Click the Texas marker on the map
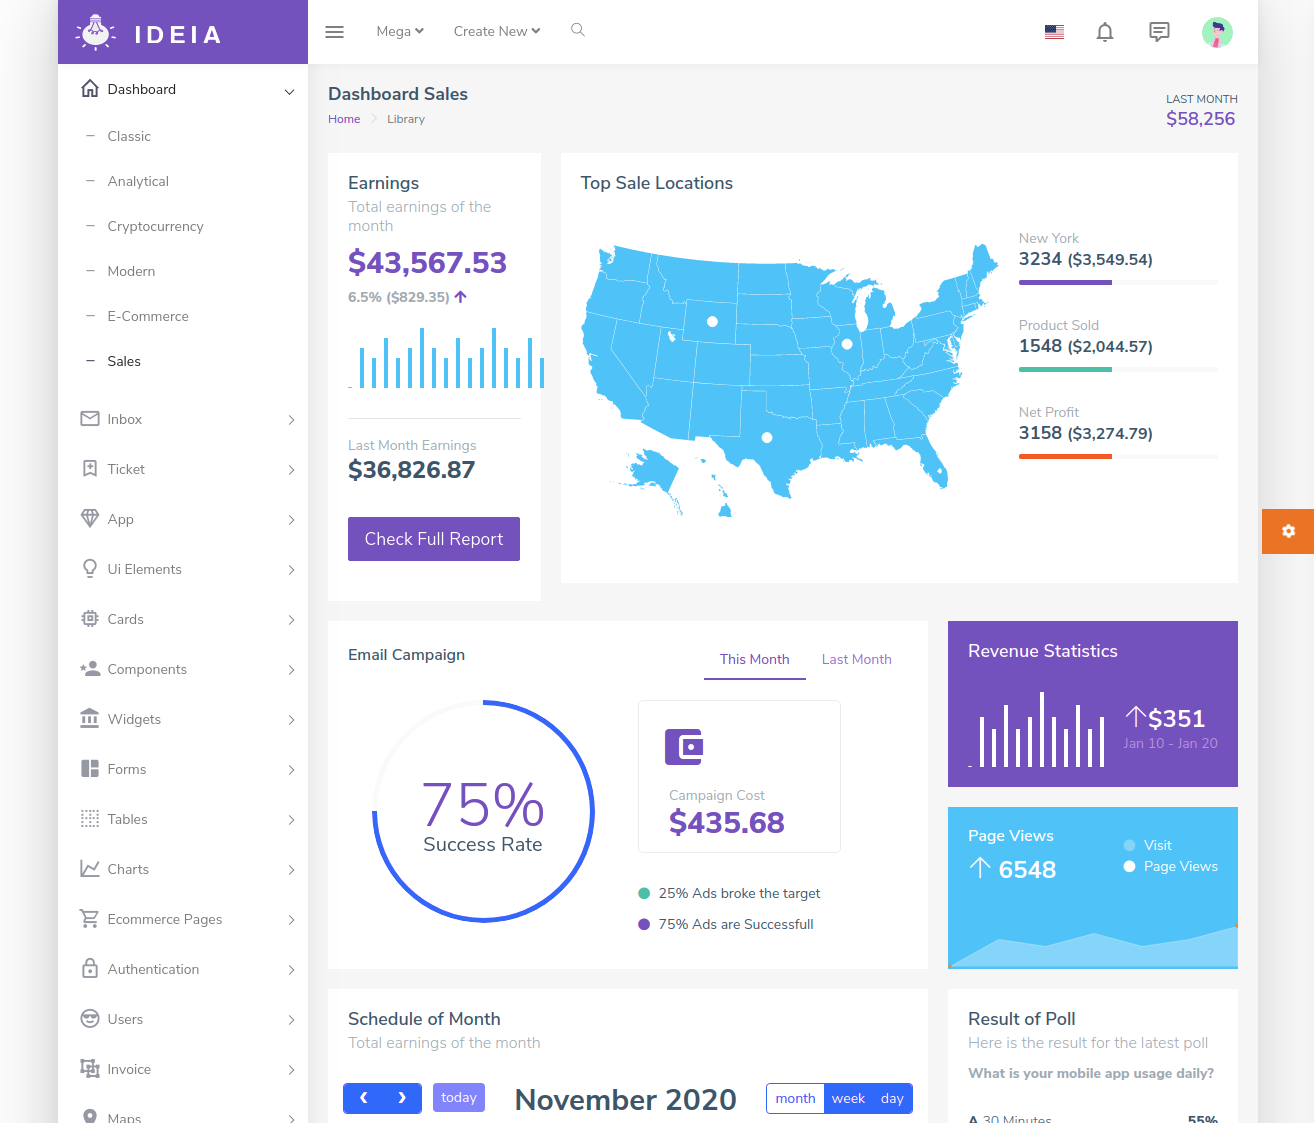 (x=767, y=437)
